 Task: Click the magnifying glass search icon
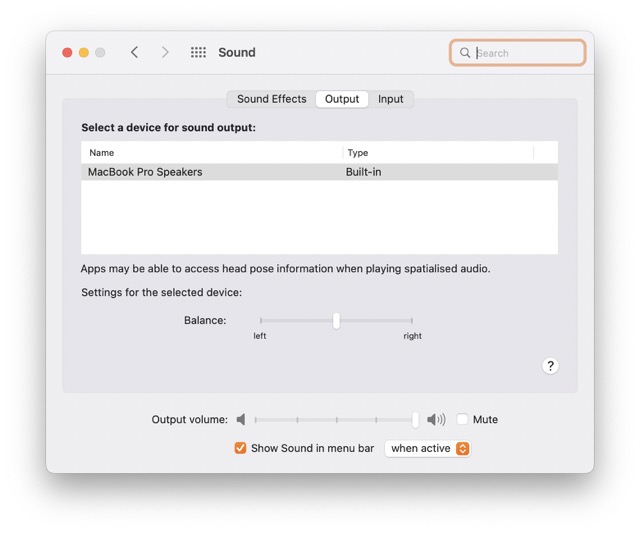(x=465, y=53)
